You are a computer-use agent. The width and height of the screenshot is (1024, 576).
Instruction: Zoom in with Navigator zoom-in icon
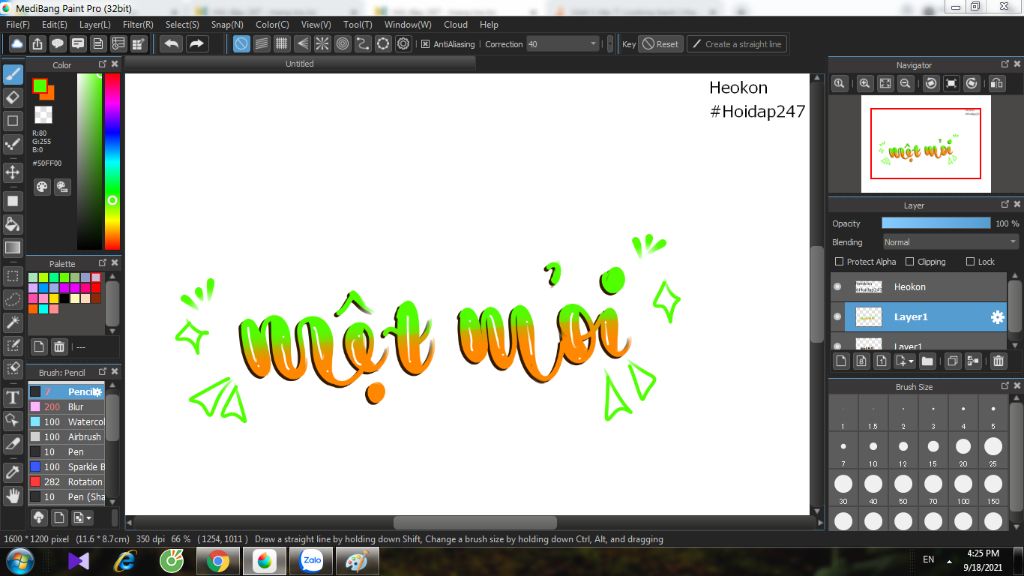pyautogui.click(x=865, y=84)
